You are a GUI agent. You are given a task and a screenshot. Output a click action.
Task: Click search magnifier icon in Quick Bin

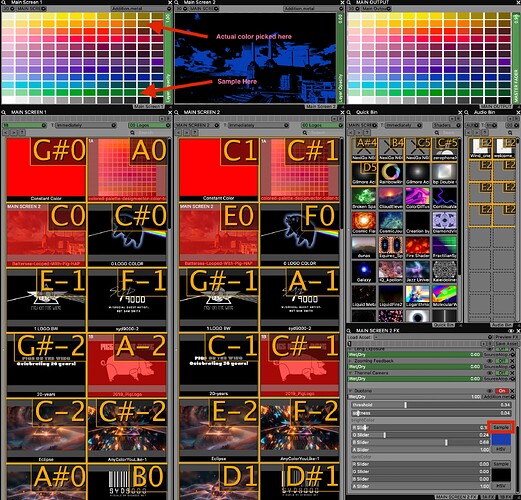(x=438, y=133)
